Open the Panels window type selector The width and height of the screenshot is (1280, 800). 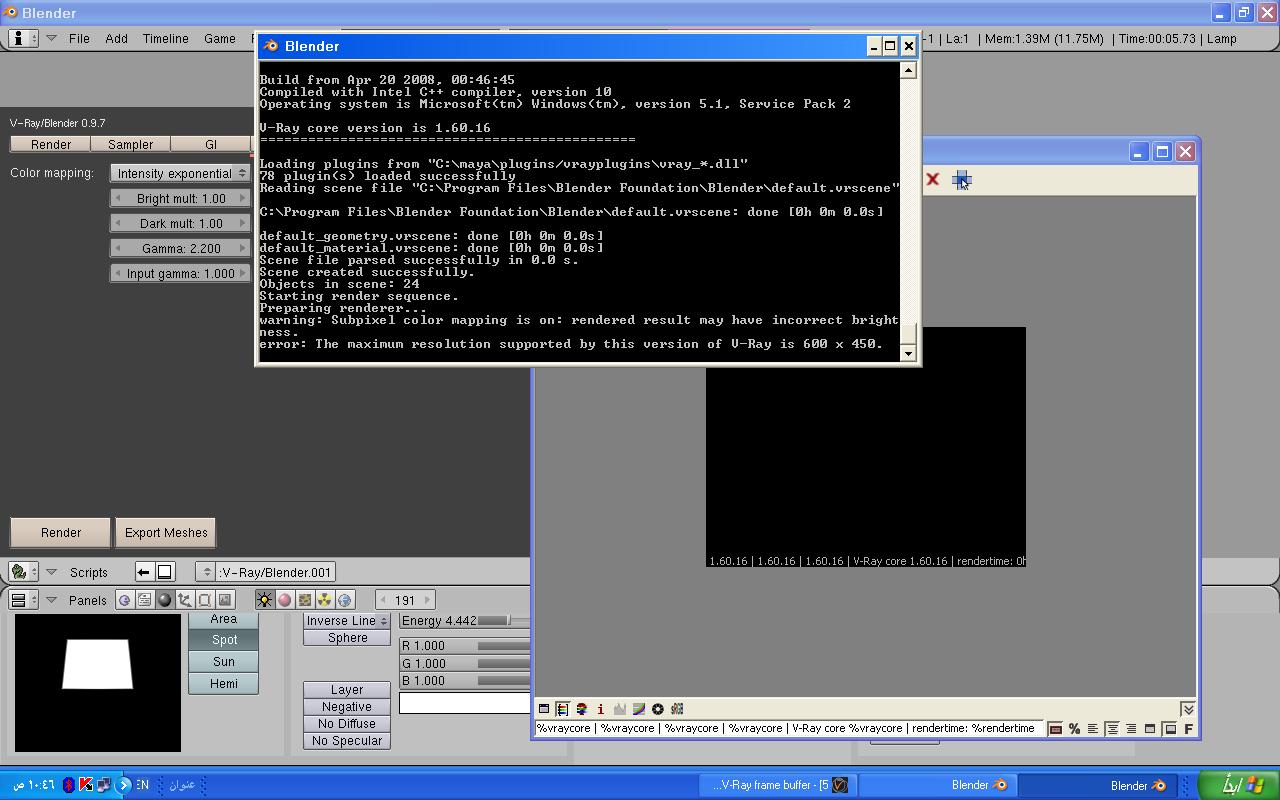coord(24,600)
